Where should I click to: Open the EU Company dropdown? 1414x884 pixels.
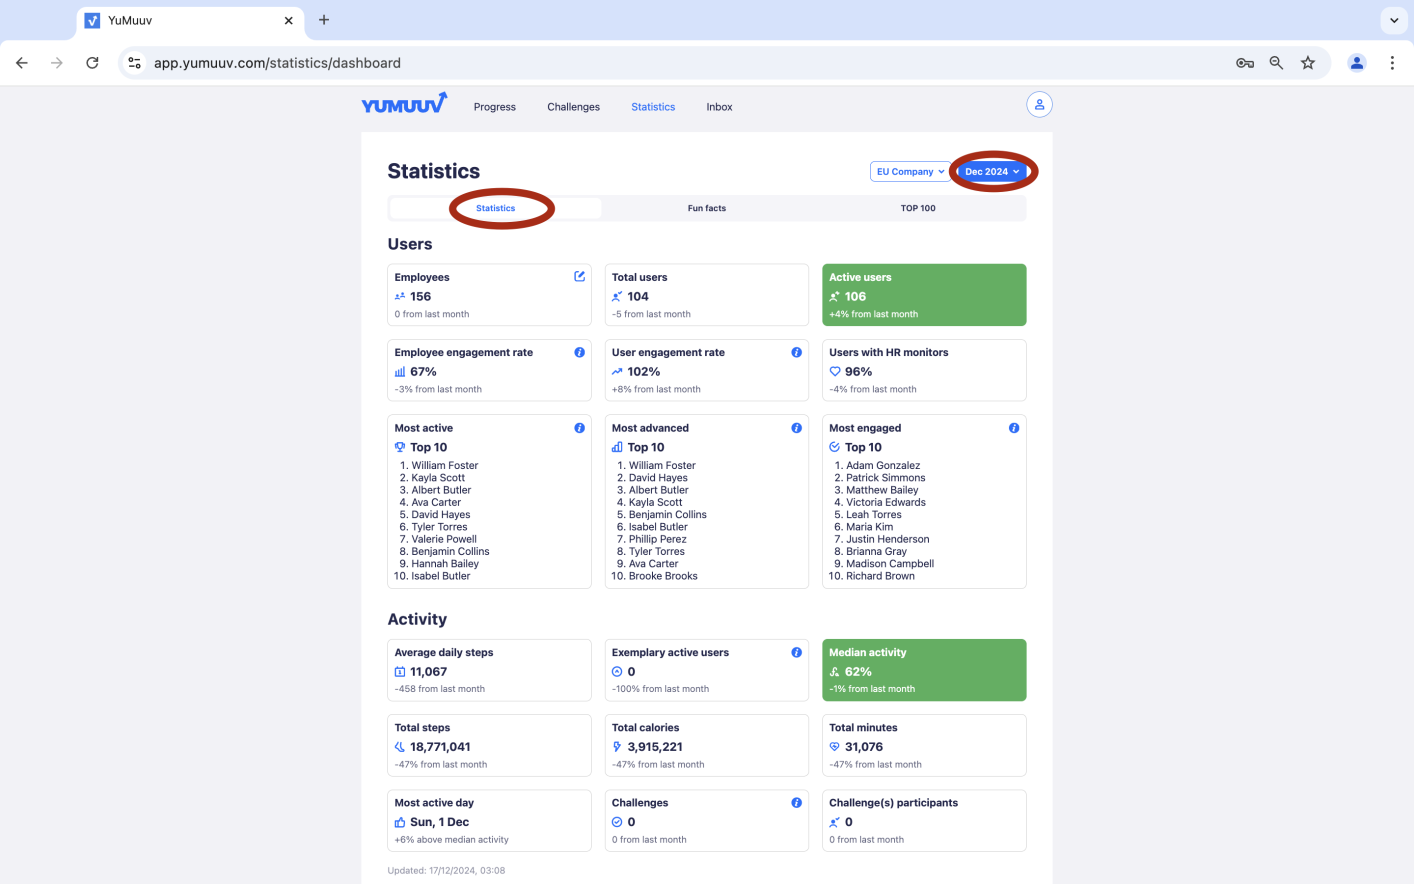(x=909, y=171)
